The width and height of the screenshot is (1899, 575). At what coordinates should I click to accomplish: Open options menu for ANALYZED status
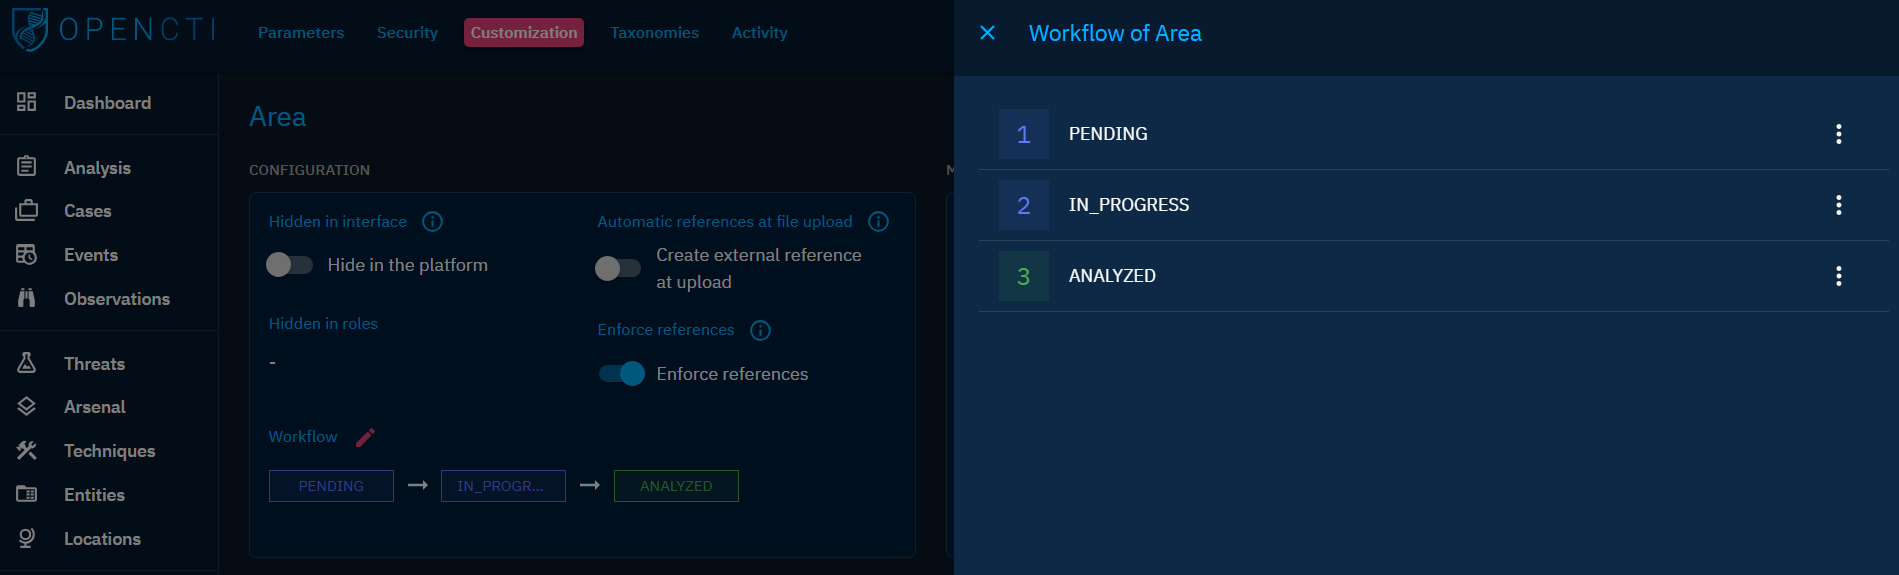(x=1838, y=276)
